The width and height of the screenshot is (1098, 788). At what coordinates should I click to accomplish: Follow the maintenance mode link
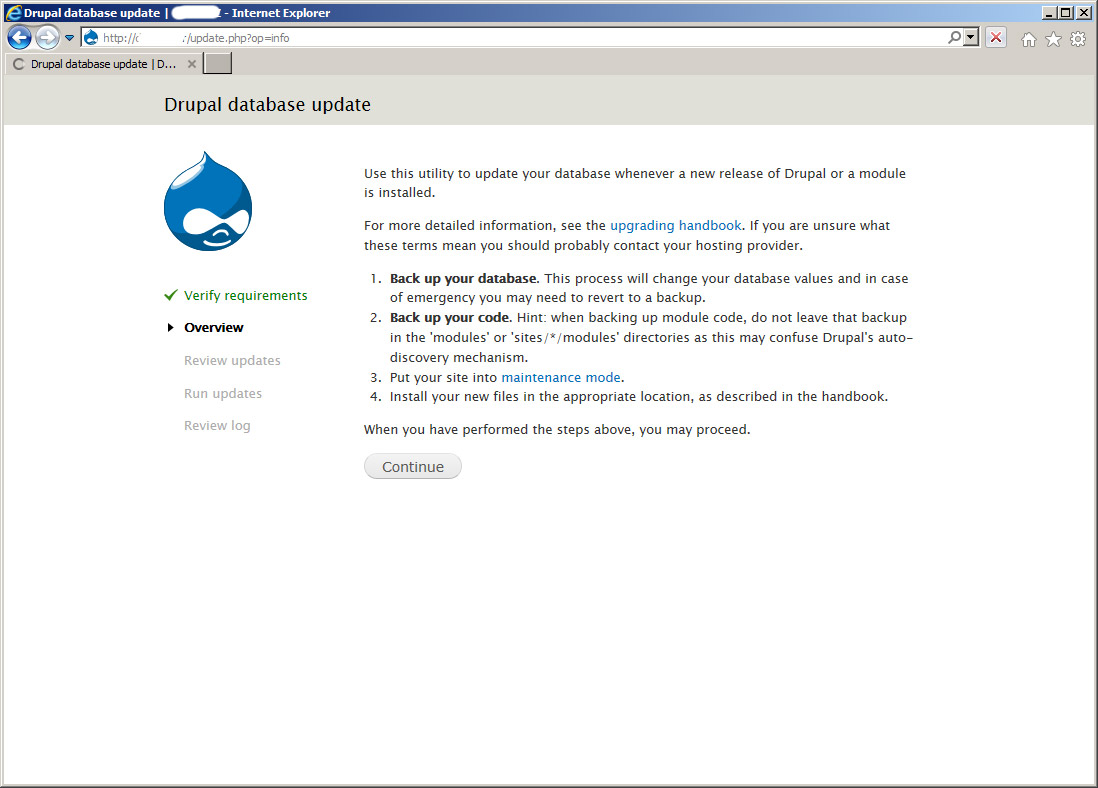point(561,378)
